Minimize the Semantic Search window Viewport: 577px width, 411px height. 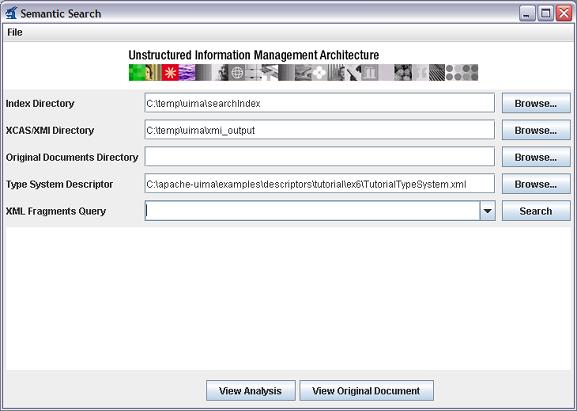pos(527,14)
